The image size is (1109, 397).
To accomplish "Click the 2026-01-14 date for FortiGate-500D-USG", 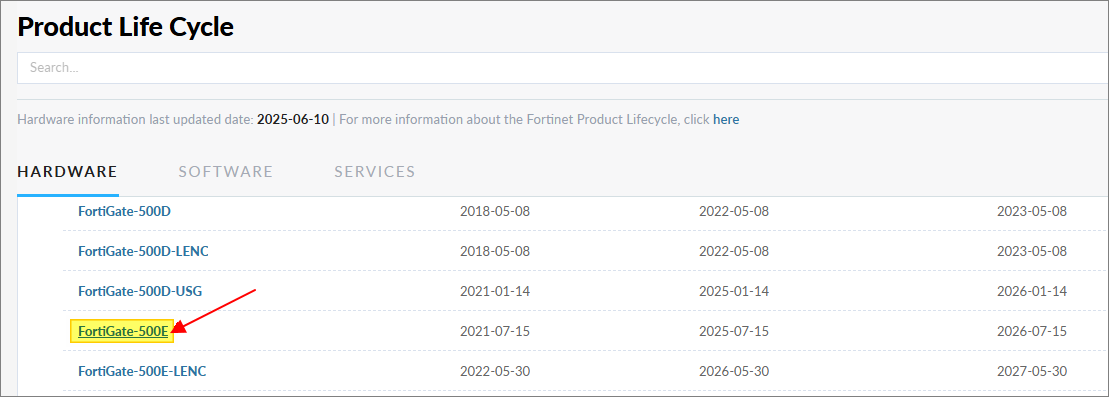I will 1031,291.
